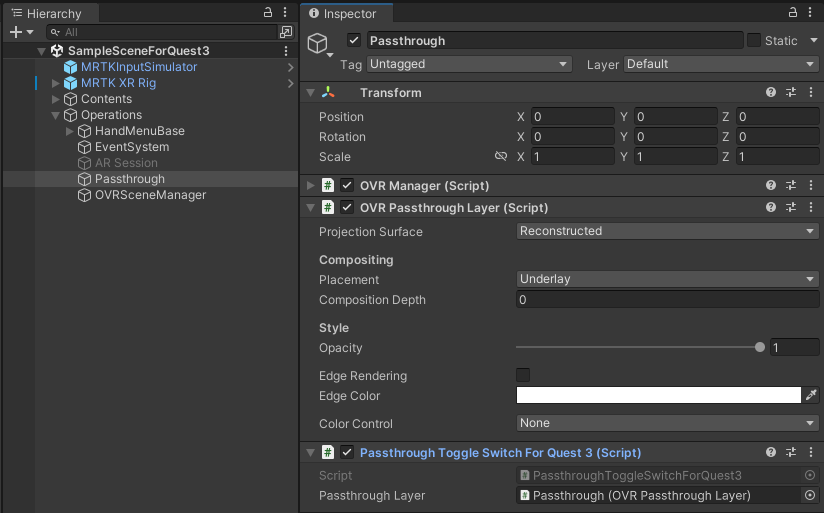Click the white Edge Color swatch
Screen dimensions: 824x513
click(x=659, y=396)
